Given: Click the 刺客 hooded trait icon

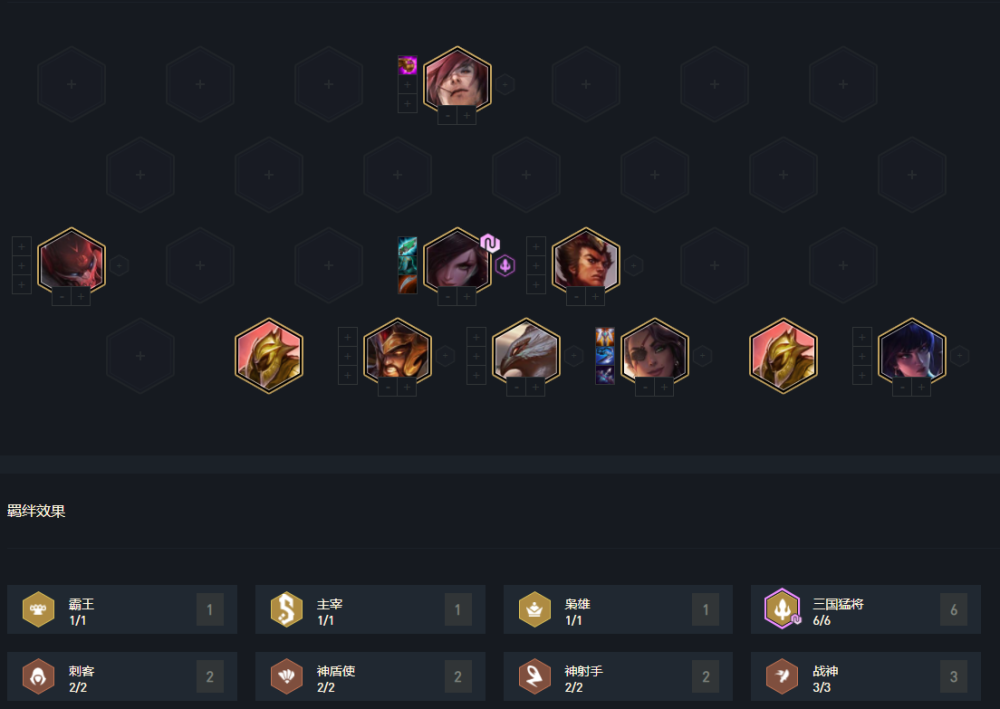Looking at the screenshot, I should coord(38,676).
